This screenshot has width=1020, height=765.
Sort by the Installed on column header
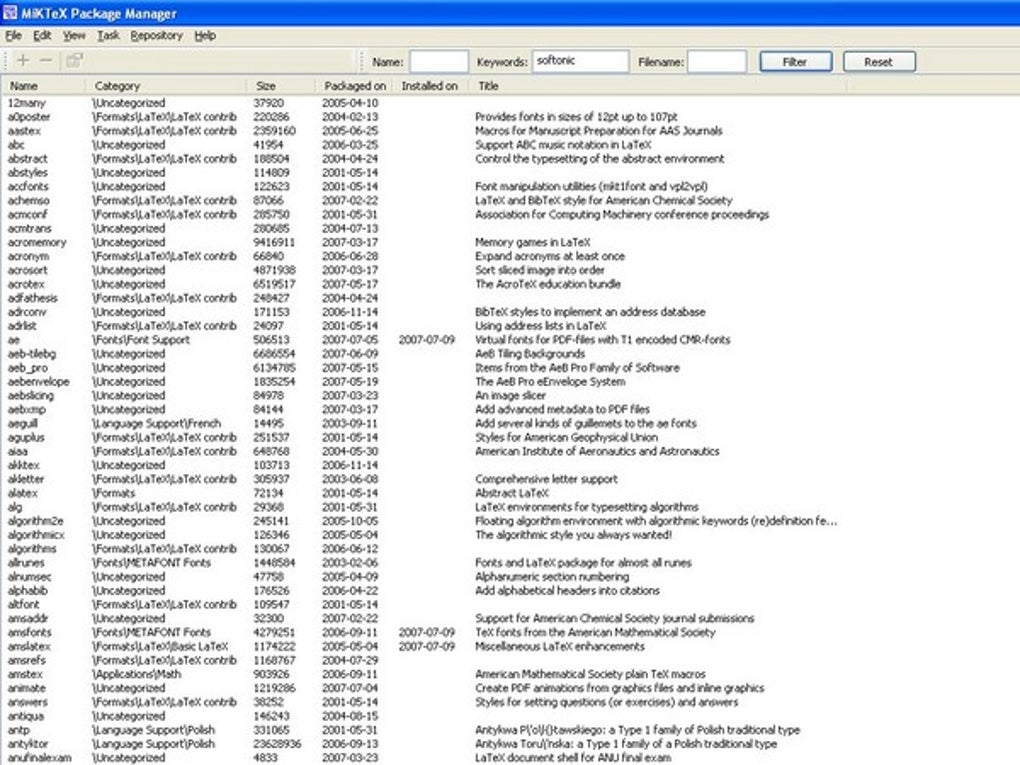[x=431, y=86]
